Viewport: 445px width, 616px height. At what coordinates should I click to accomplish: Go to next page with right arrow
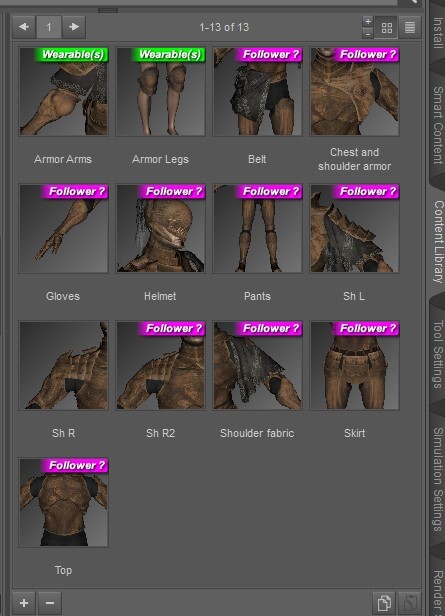pos(74,27)
